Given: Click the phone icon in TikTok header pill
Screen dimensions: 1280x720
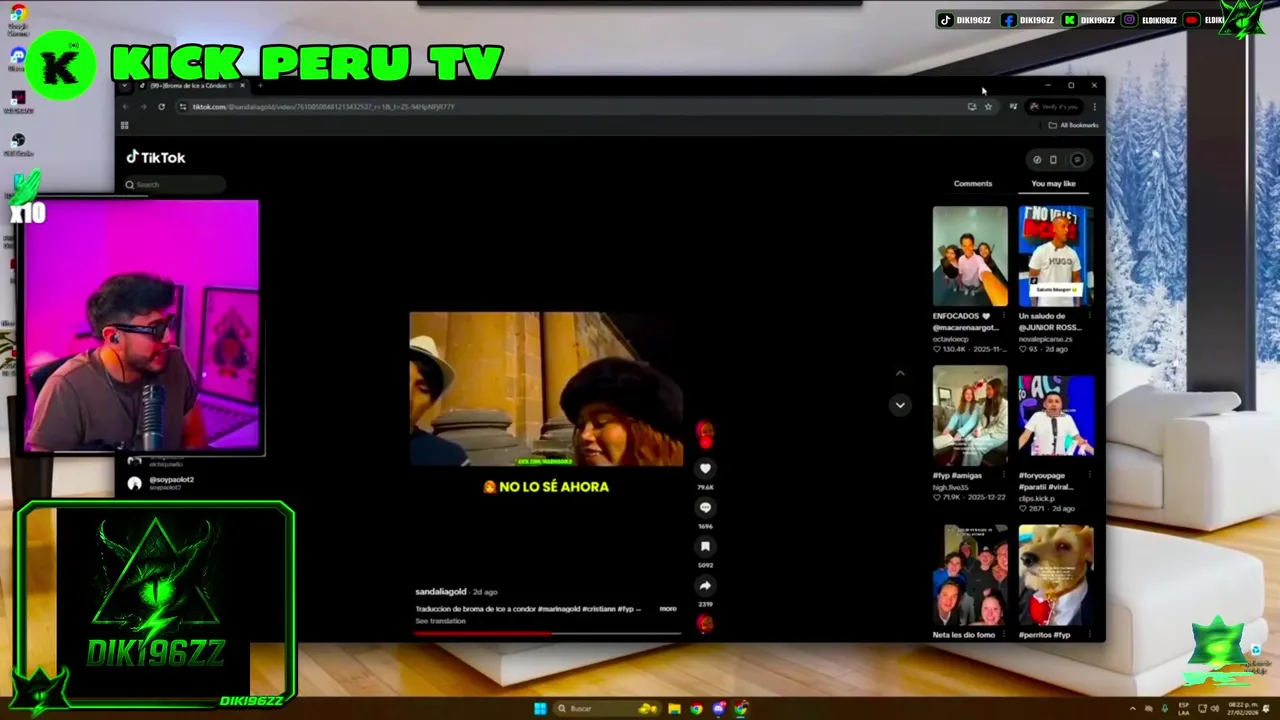Looking at the screenshot, I should point(1053,160).
